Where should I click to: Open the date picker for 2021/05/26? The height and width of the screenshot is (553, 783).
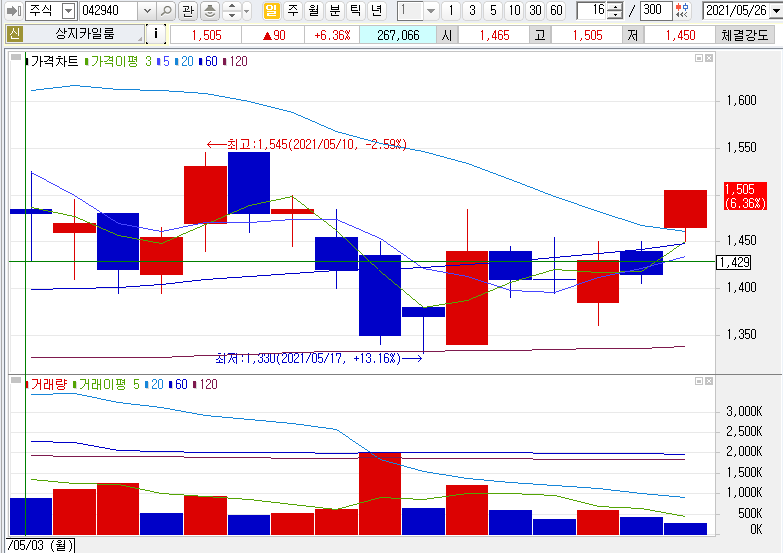pos(777,10)
